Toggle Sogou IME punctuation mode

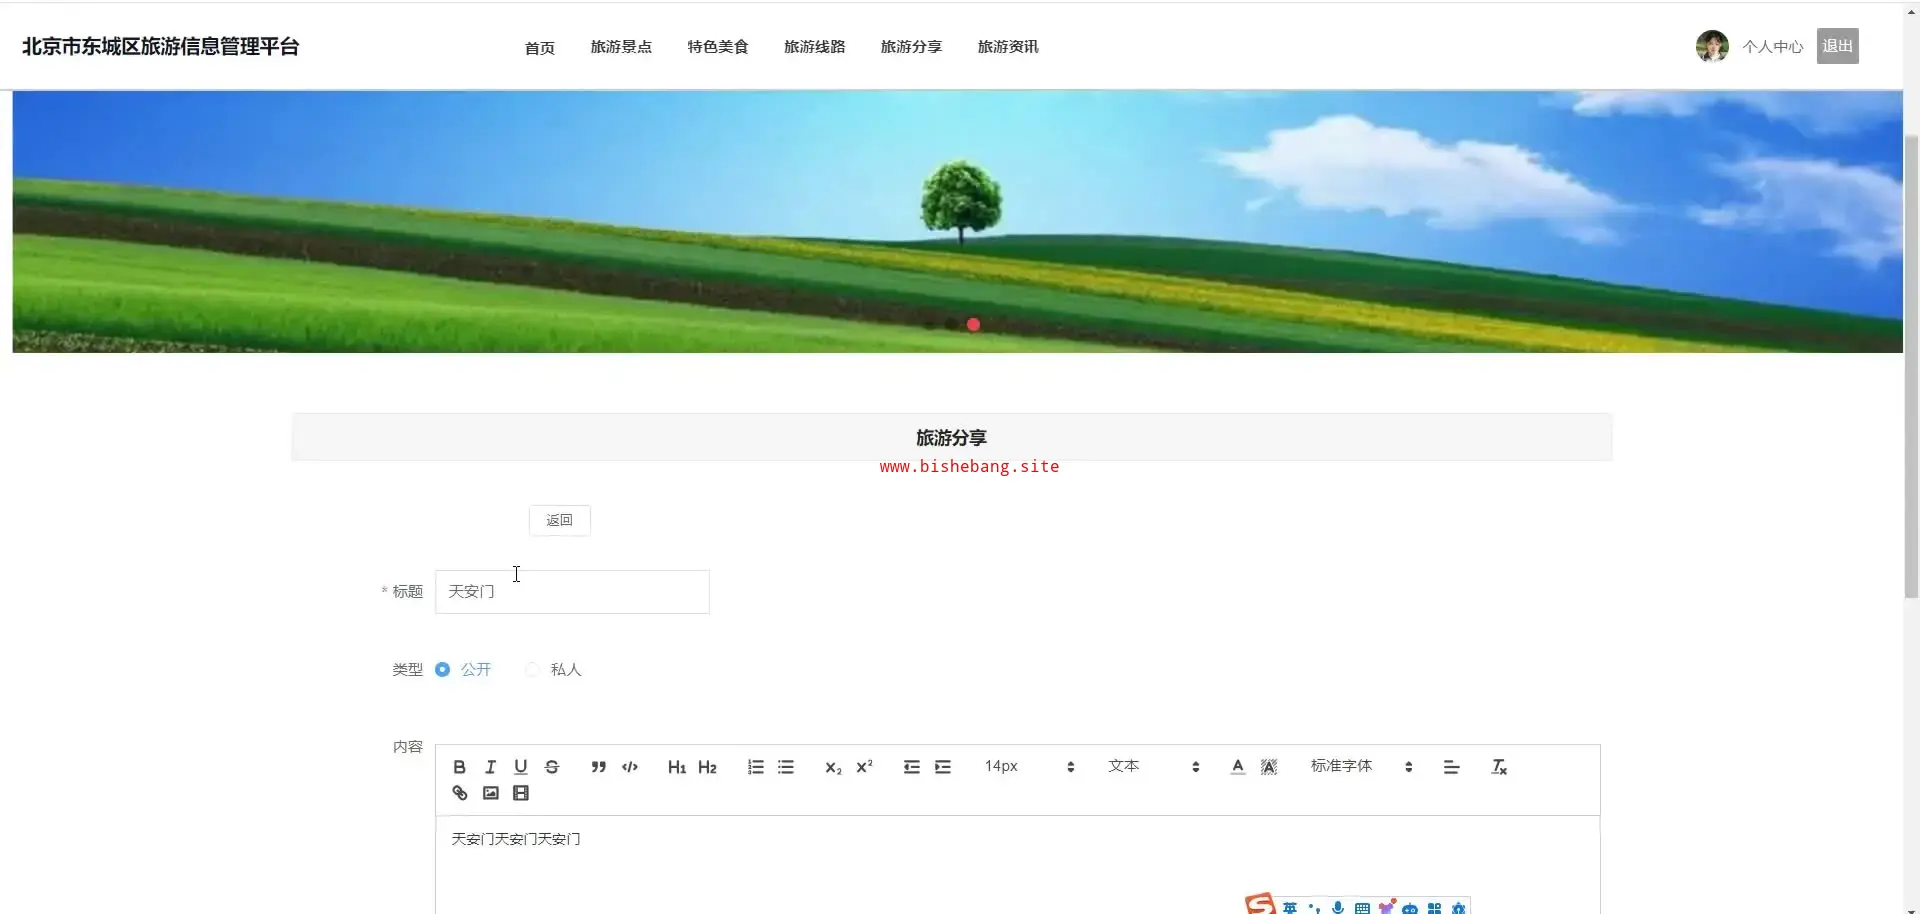[1314, 908]
